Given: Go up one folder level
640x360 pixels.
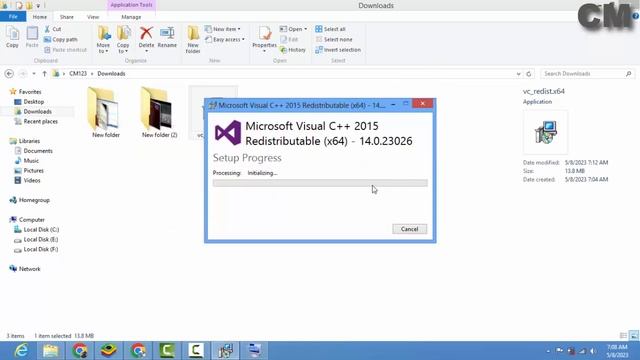Looking at the screenshot, I should pos(44,74).
